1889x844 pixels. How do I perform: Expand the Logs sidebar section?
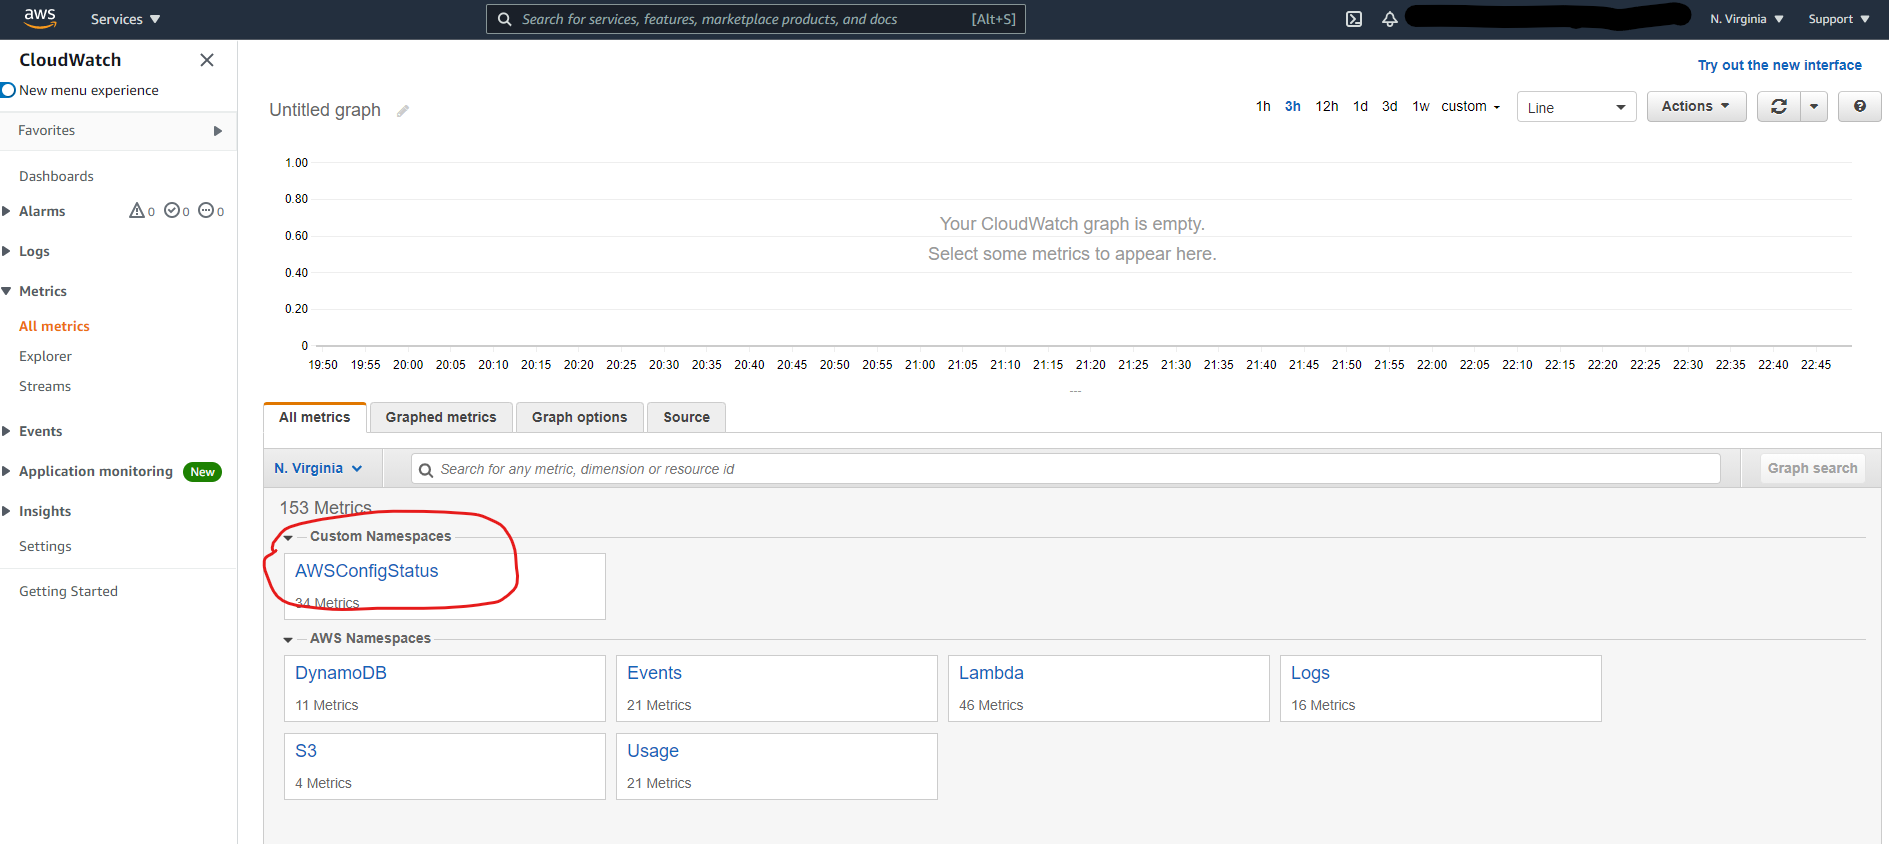pos(7,251)
